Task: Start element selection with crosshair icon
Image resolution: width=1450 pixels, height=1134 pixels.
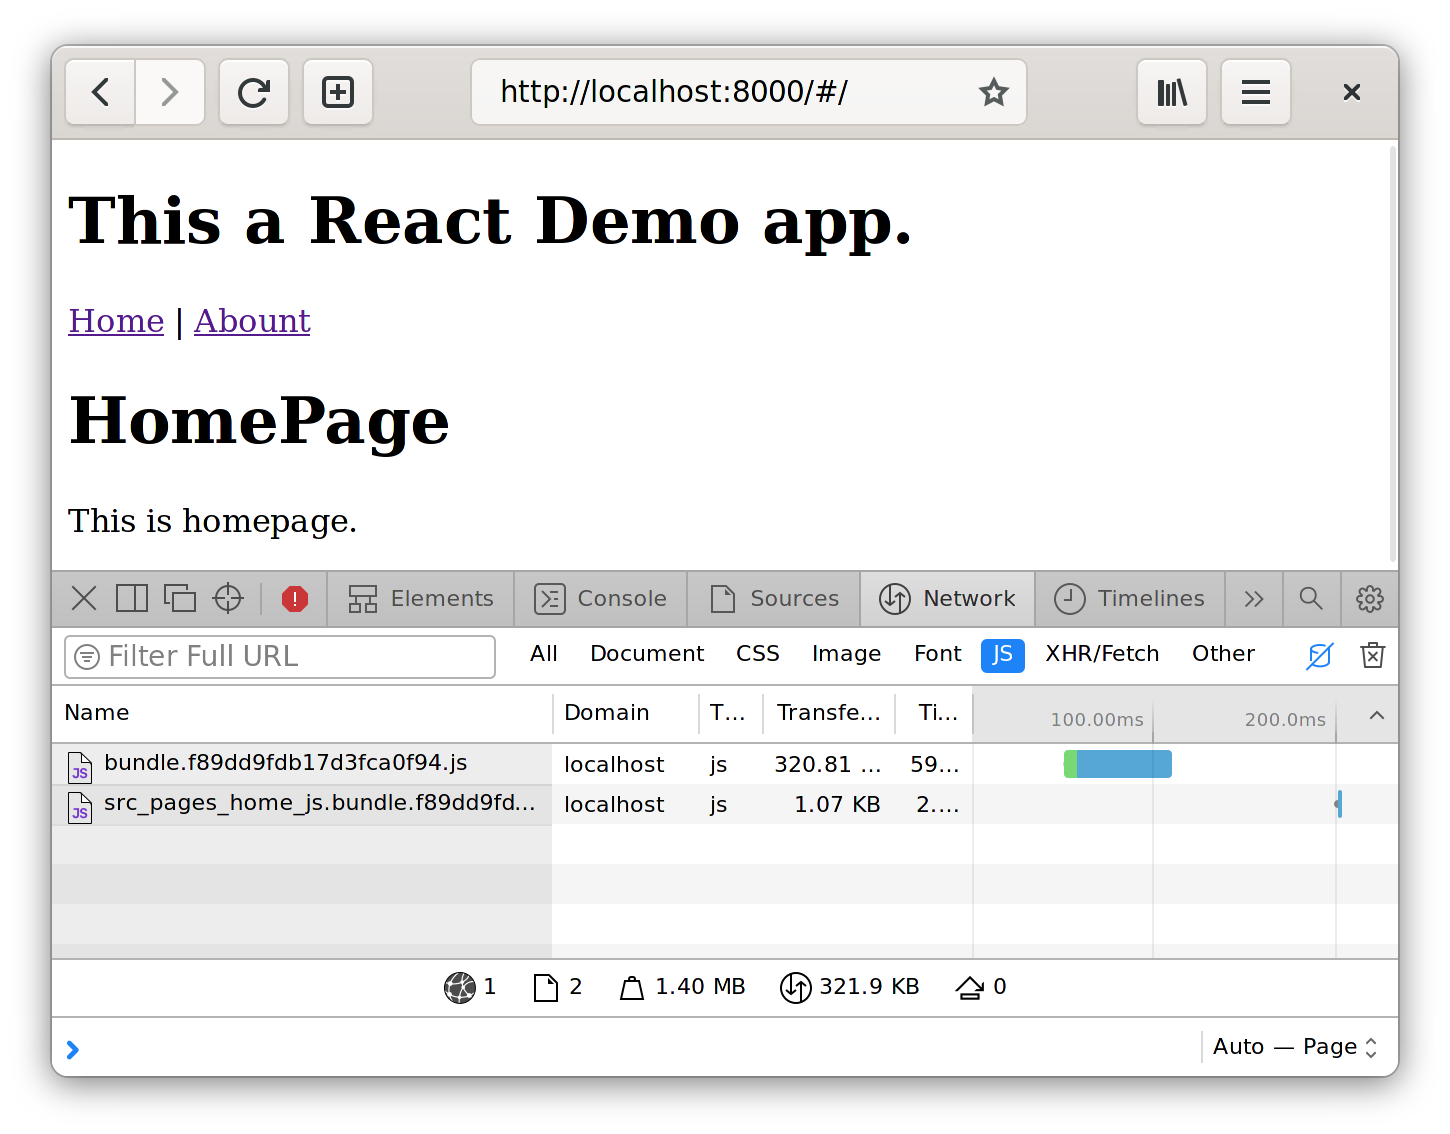Action: point(228,599)
